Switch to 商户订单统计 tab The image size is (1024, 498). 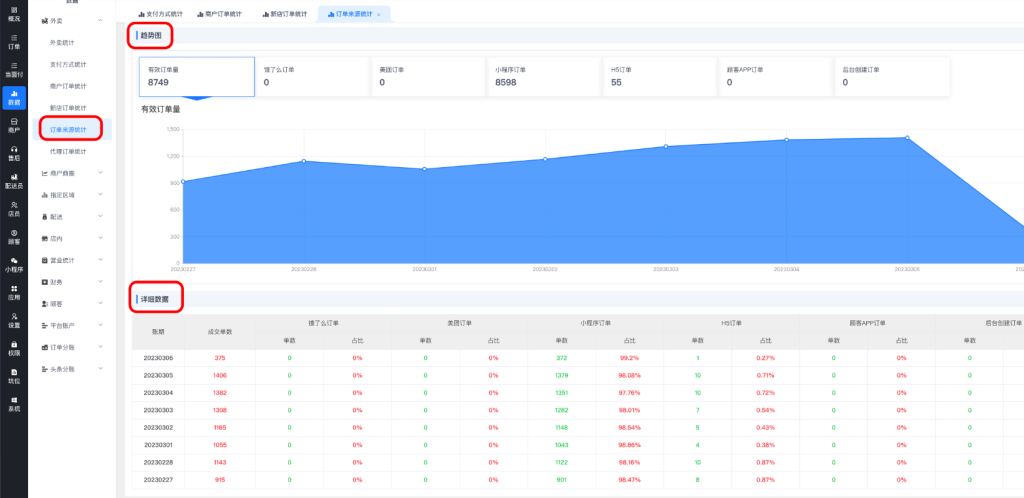point(219,14)
